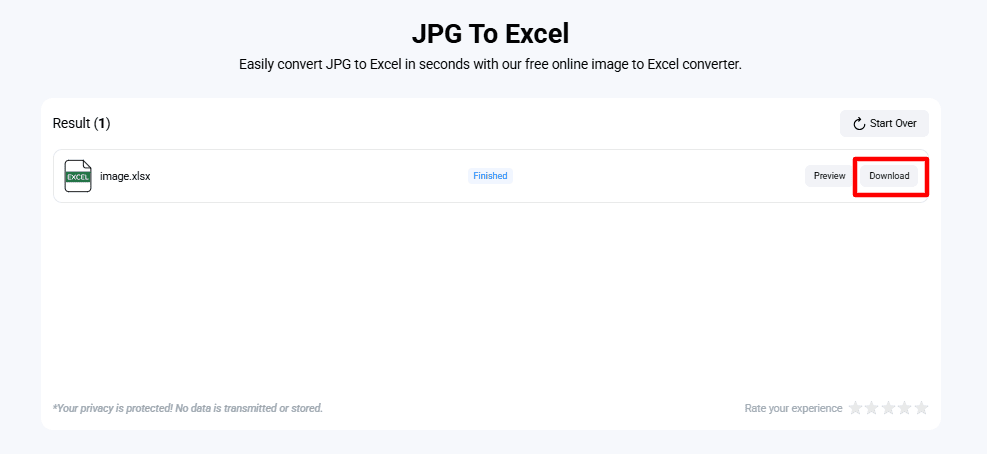Viewport: 987px width, 454px height.
Task: Select the third rating star
Action: pos(888,408)
